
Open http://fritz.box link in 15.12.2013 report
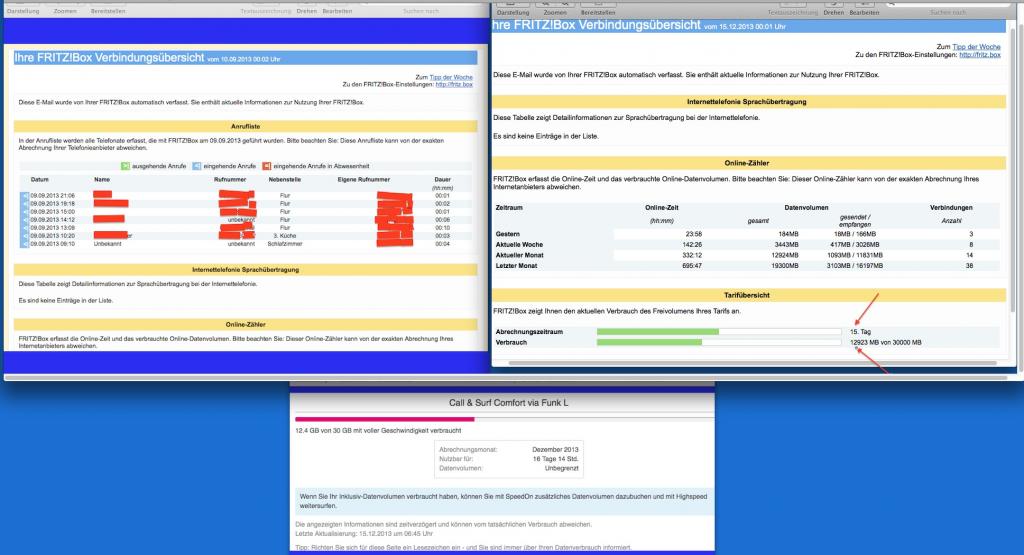click(x=980, y=55)
